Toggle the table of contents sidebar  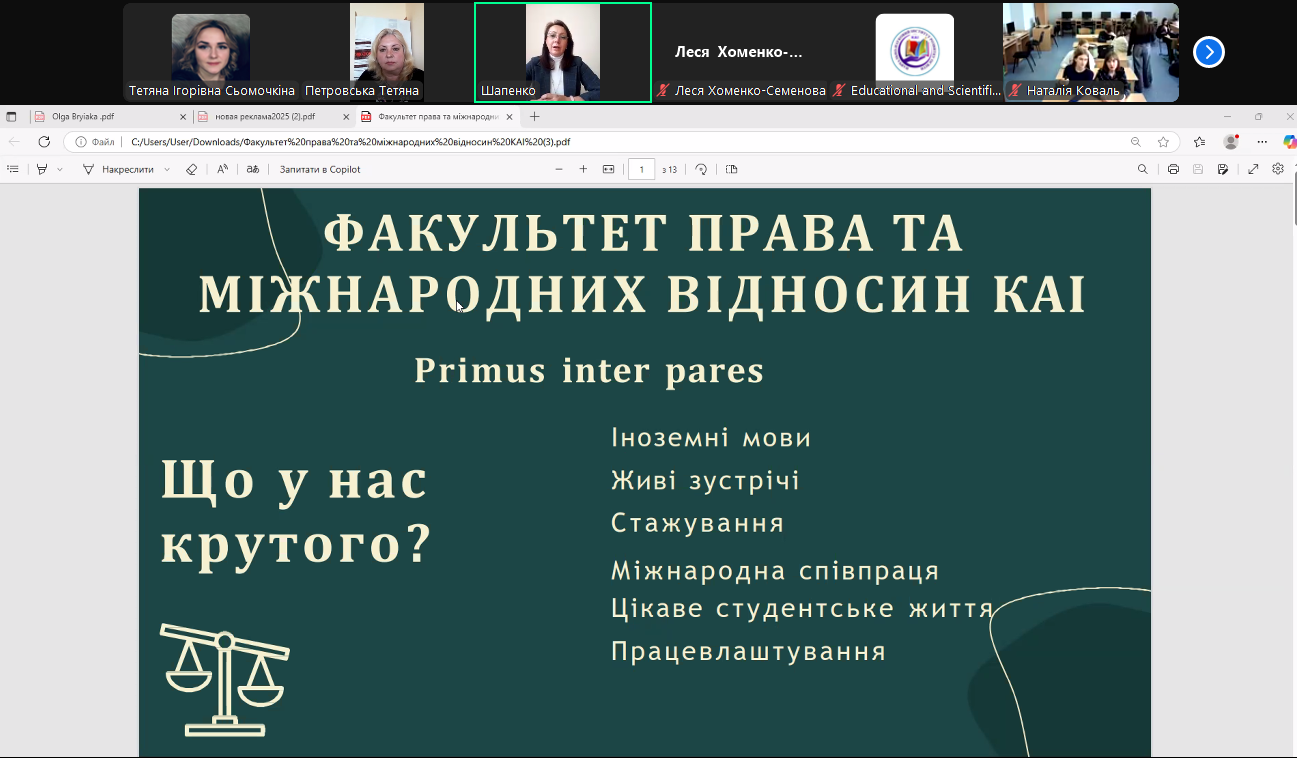[x=12, y=170]
